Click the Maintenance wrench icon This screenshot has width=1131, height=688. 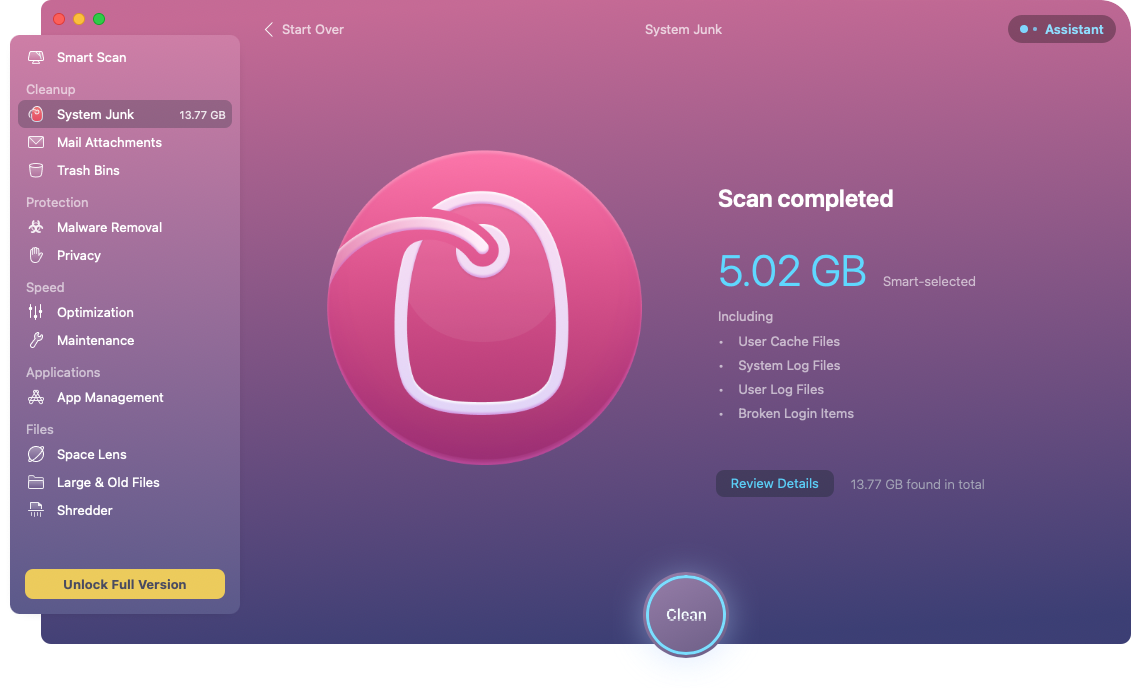coord(36,340)
